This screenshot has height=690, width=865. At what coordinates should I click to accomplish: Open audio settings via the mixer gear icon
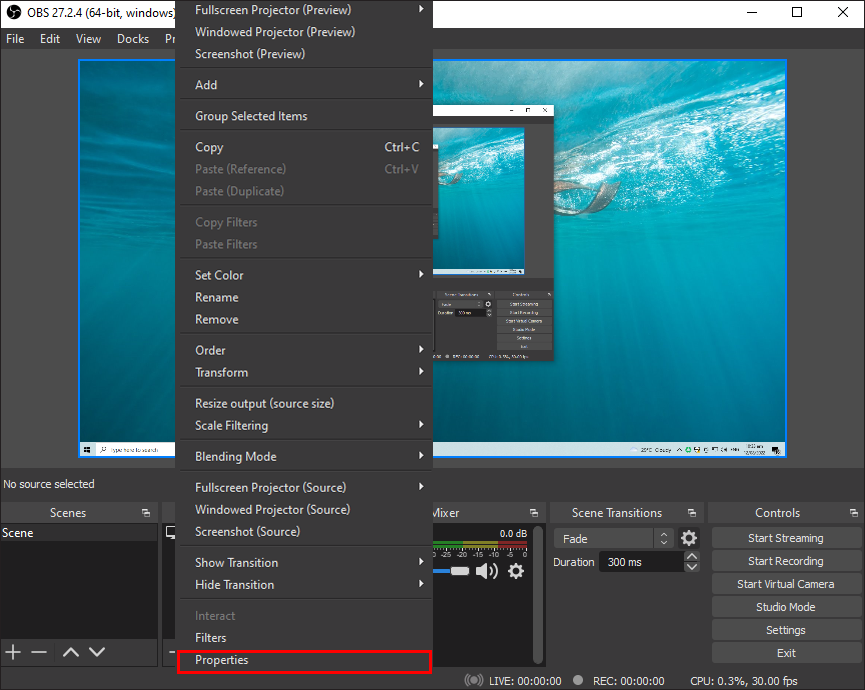[516, 571]
